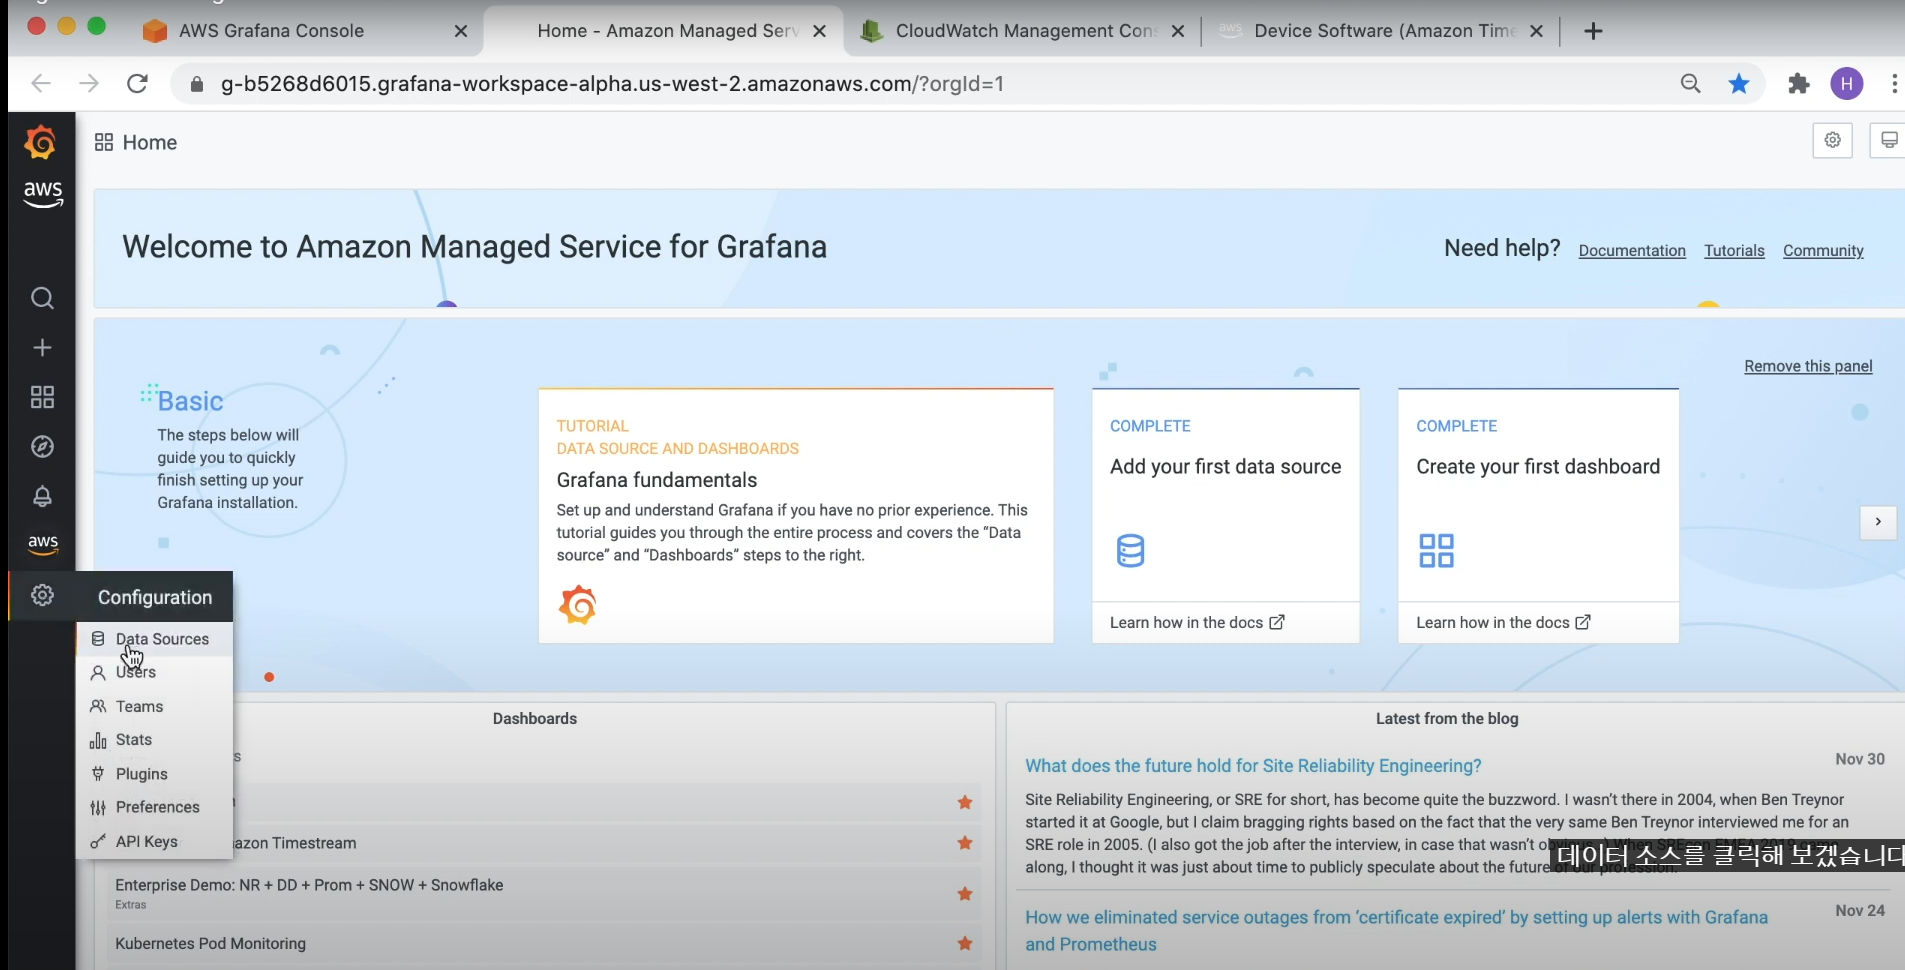Unstar the Kubernetes Pod Monitoring dashboard

click(965, 943)
